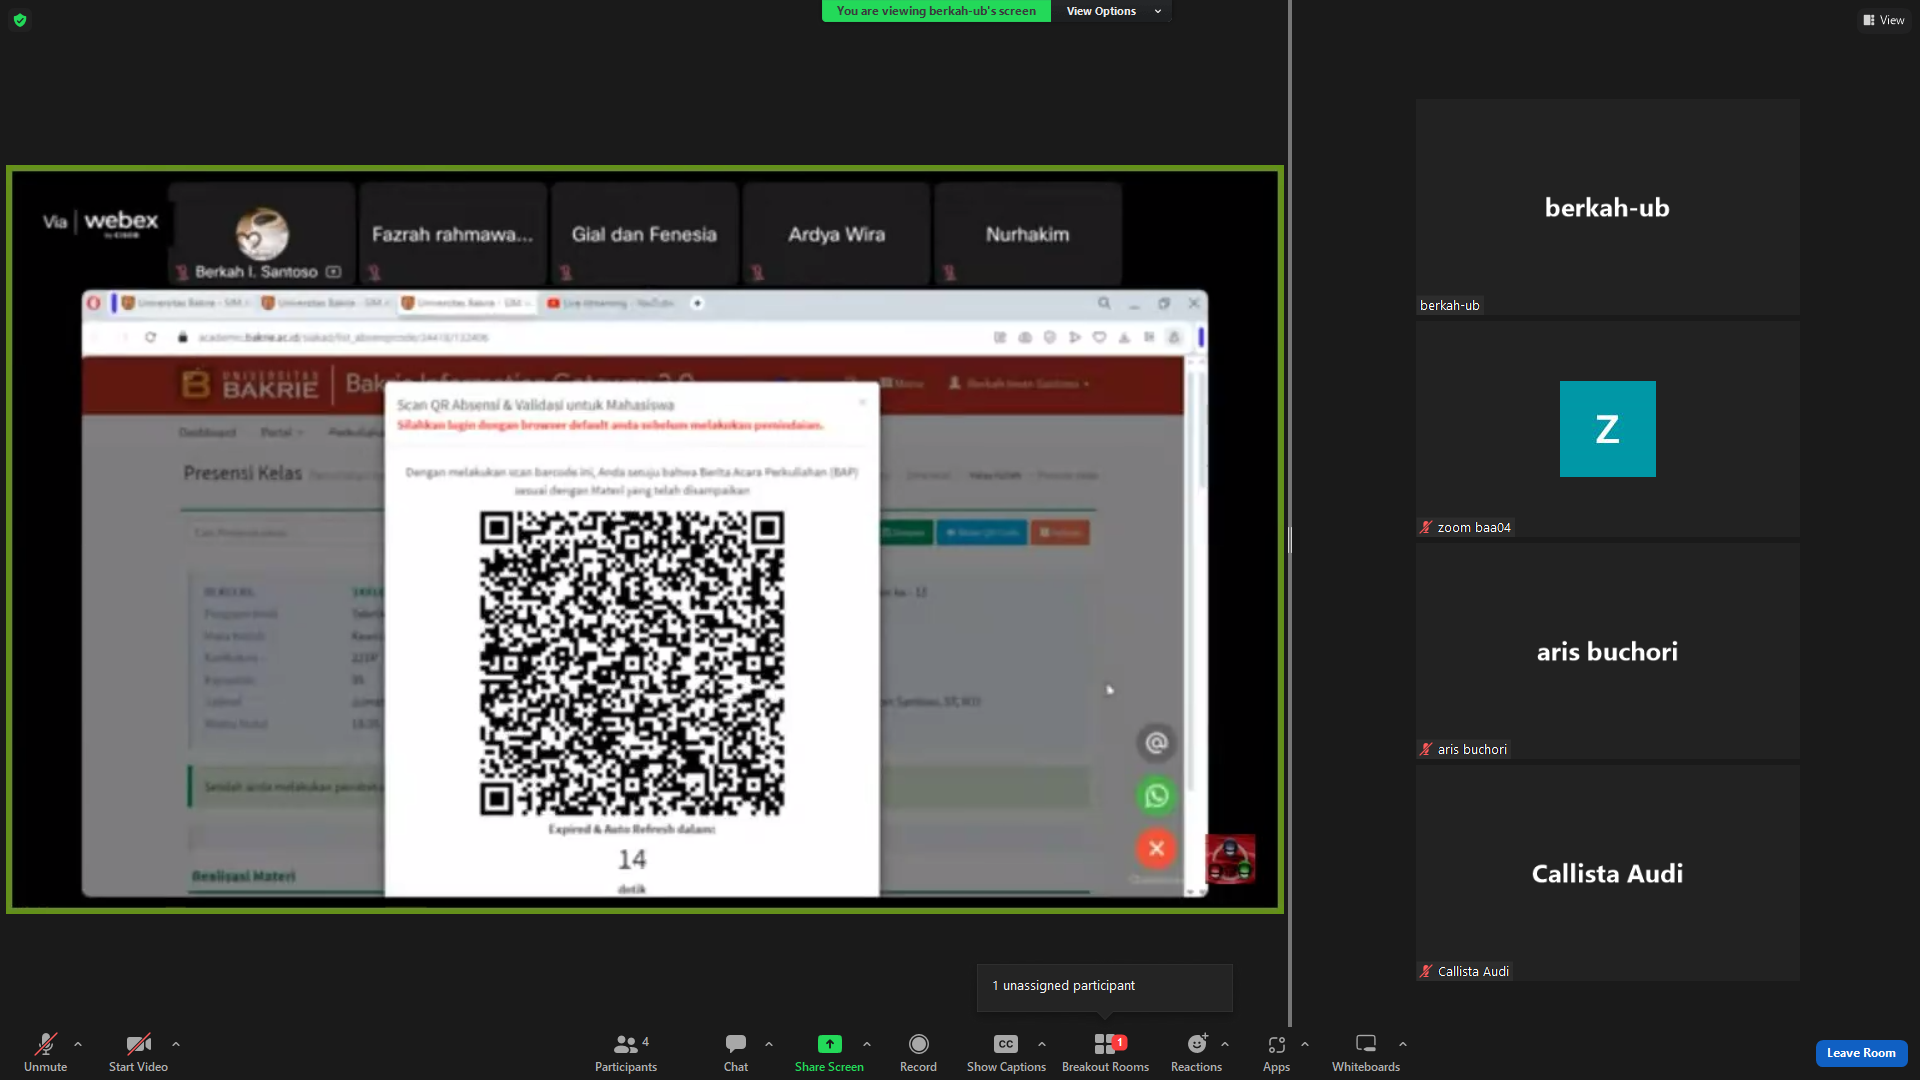The height and width of the screenshot is (1080, 1920).
Task: Switch to the YouTube Live streaming tab
Action: click(x=611, y=303)
